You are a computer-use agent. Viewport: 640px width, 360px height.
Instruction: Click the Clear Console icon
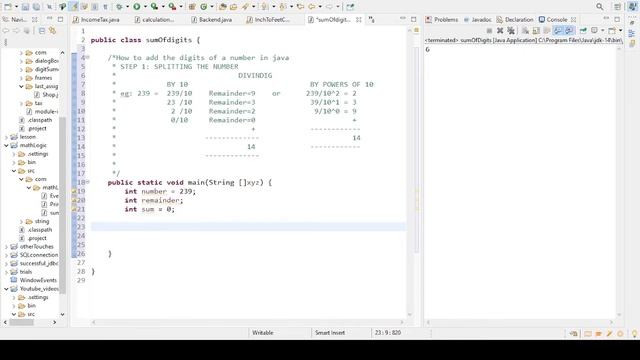coord(525,30)
